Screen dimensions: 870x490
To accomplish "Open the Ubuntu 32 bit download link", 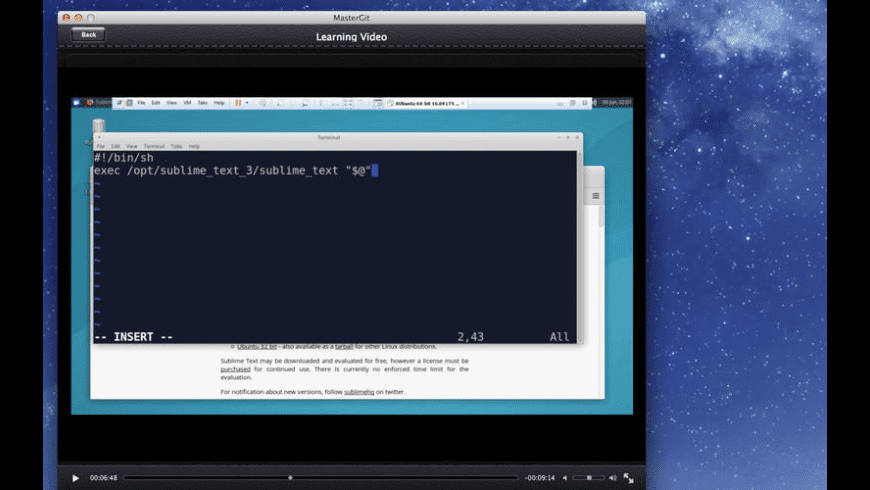I will [256, 346].
